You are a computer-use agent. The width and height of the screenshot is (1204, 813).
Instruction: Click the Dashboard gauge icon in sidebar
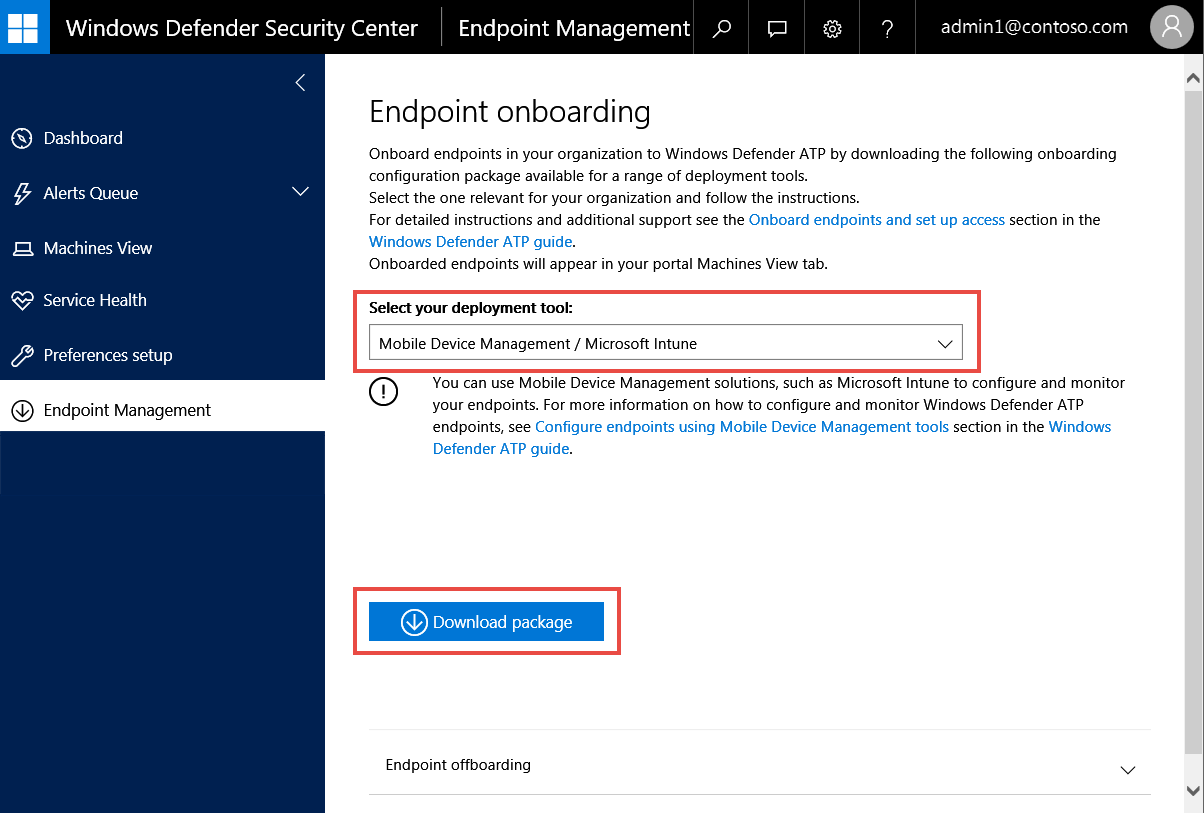22,139
